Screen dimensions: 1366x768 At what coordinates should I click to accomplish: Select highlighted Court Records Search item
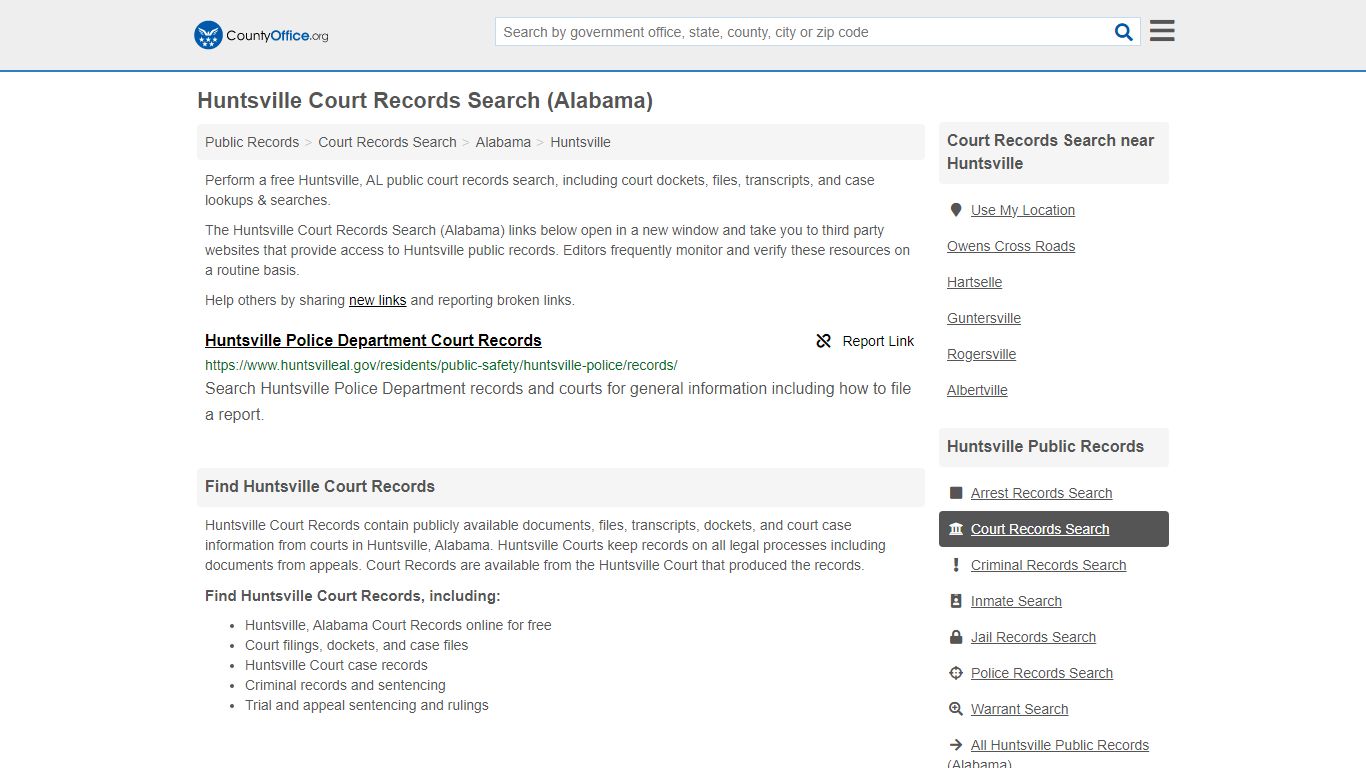pos(1054,529)
